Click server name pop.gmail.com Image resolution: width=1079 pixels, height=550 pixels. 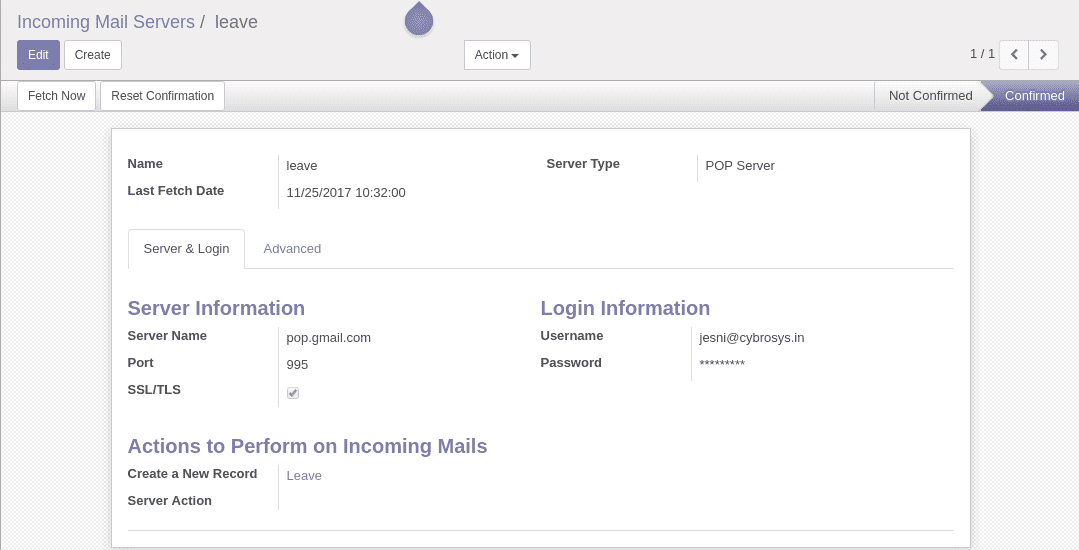tap(328, 338)
